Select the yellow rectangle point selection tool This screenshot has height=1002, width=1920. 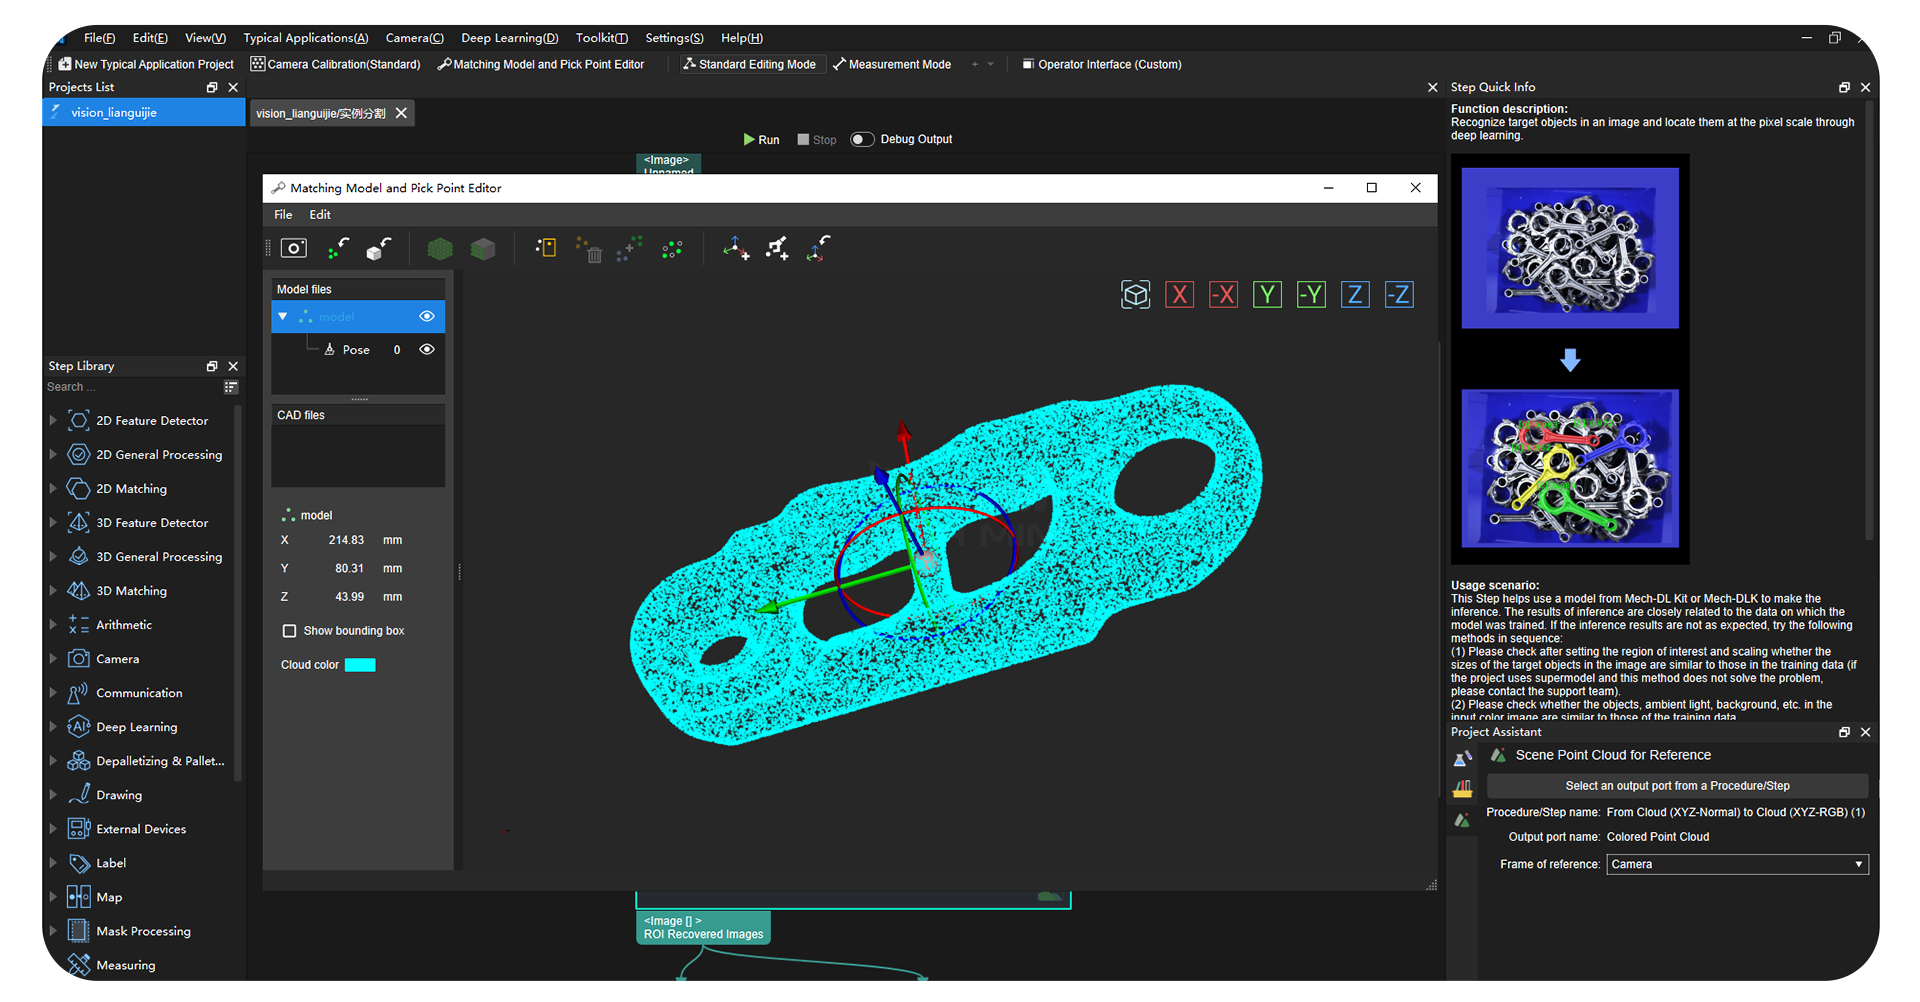point(546,247)
